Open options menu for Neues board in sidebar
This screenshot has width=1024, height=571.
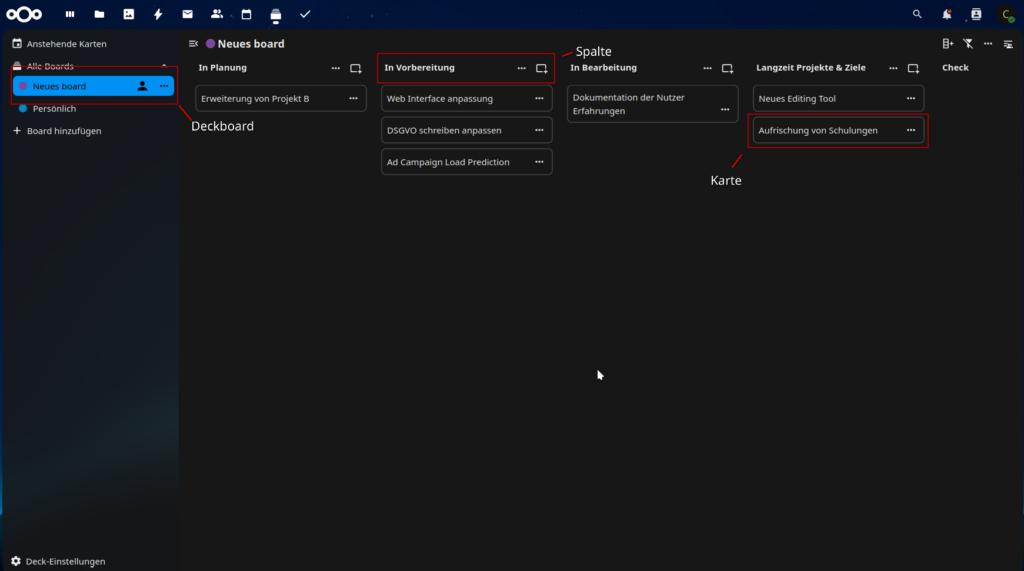[164, 86]
